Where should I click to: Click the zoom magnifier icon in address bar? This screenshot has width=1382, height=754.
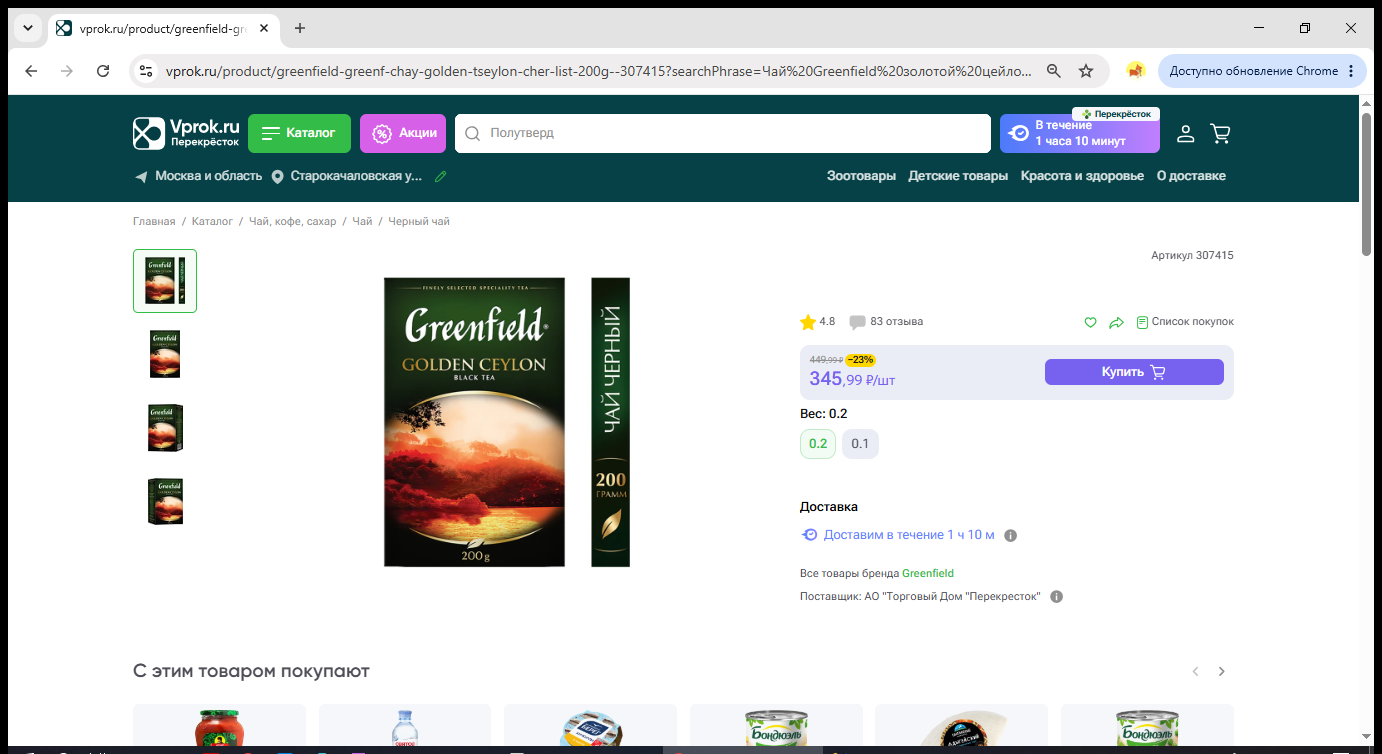[1053, 71]
